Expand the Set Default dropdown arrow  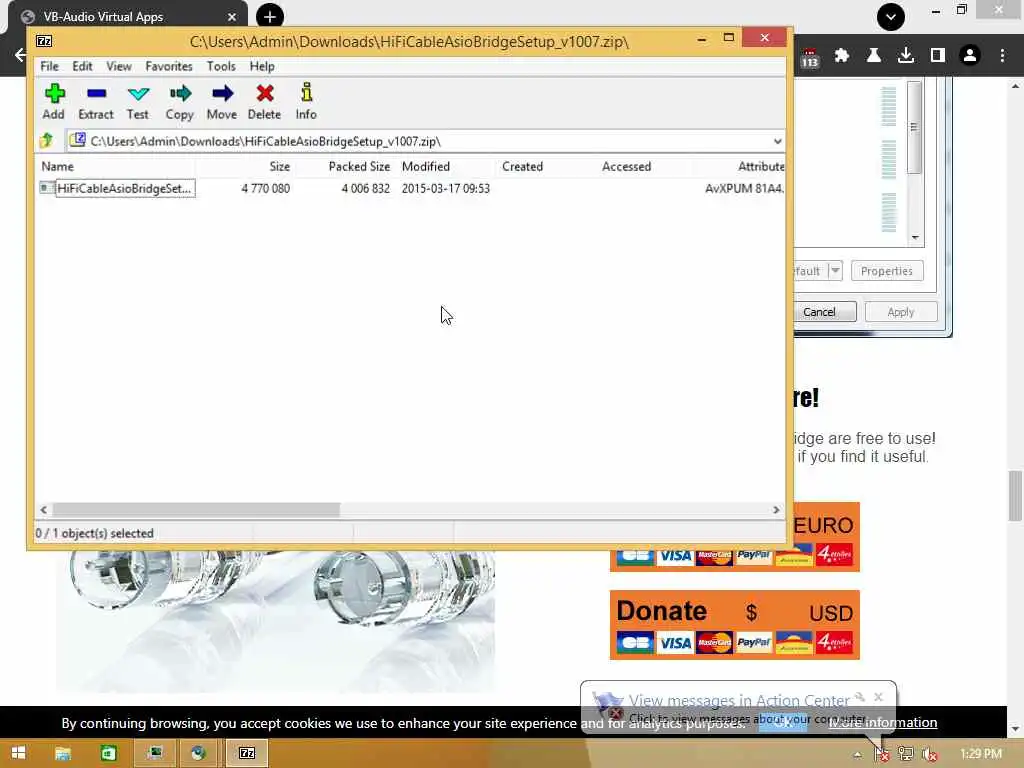click(x=835, y=271)
